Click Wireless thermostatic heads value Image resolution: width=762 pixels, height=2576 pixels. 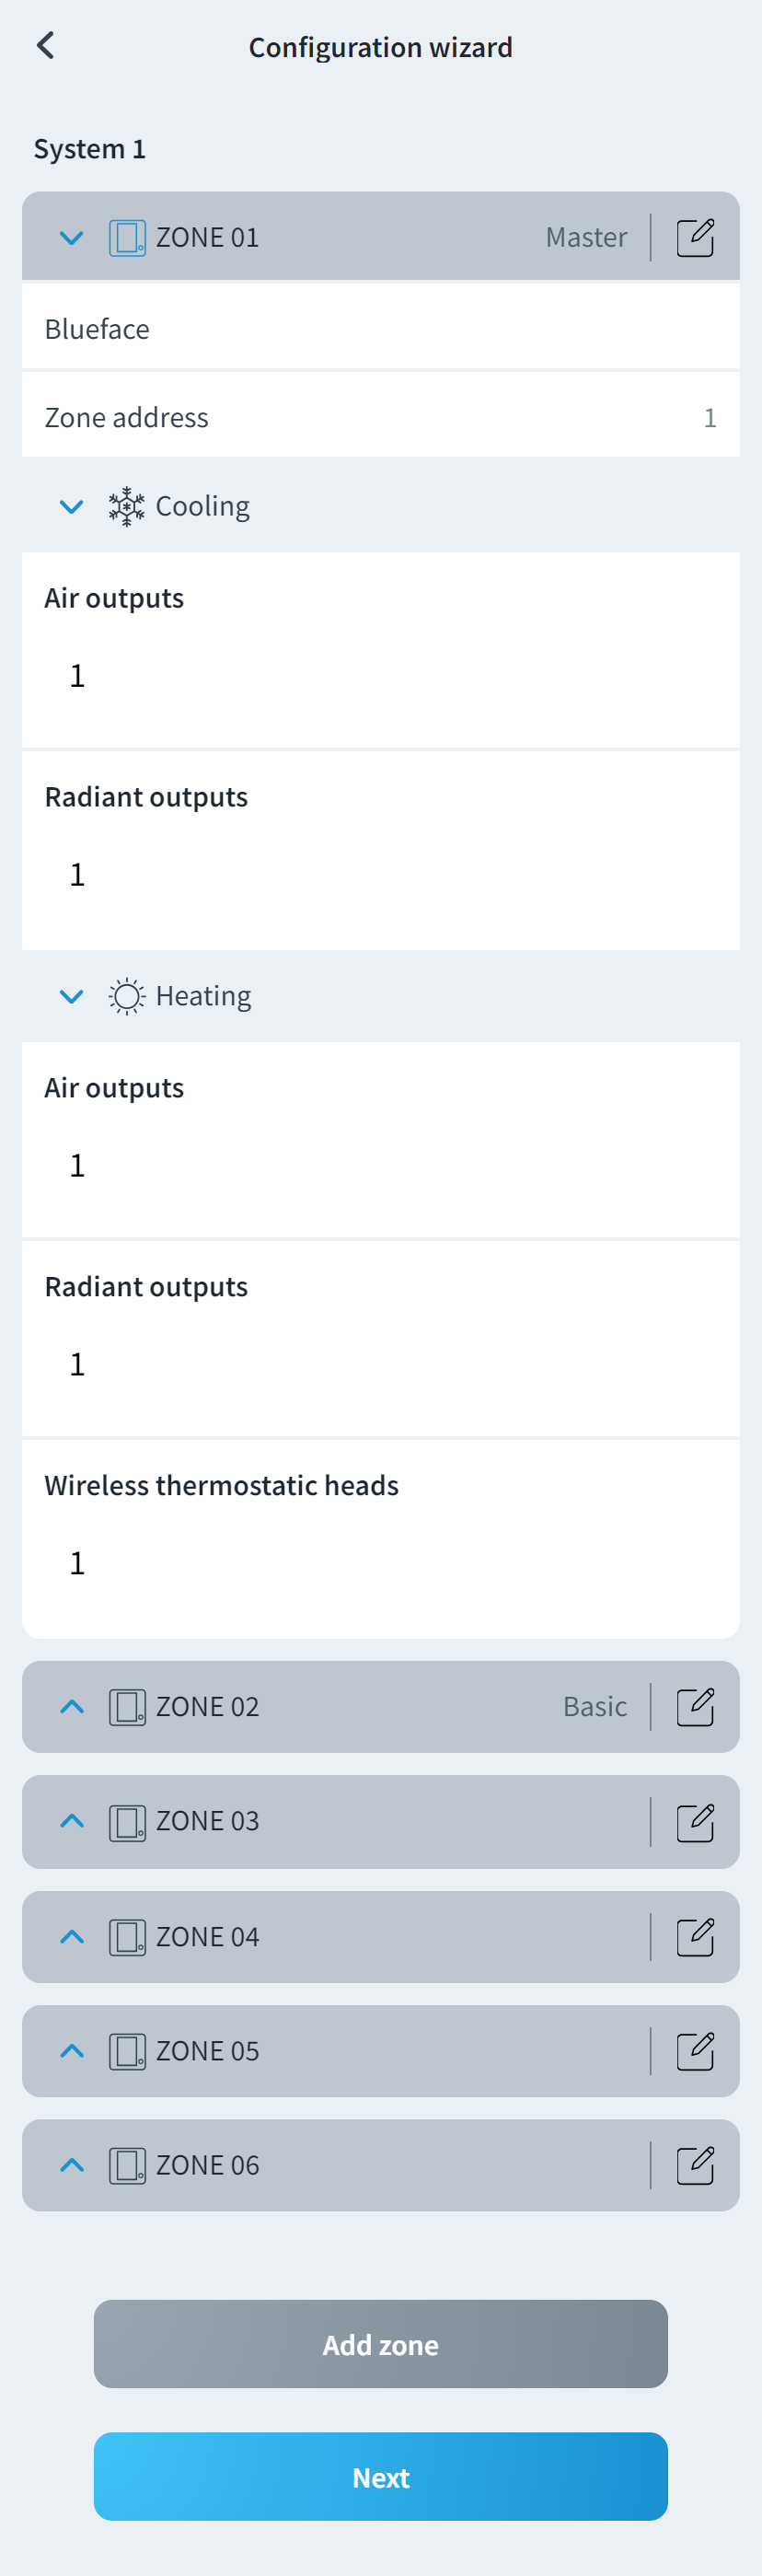(78, 1563)
